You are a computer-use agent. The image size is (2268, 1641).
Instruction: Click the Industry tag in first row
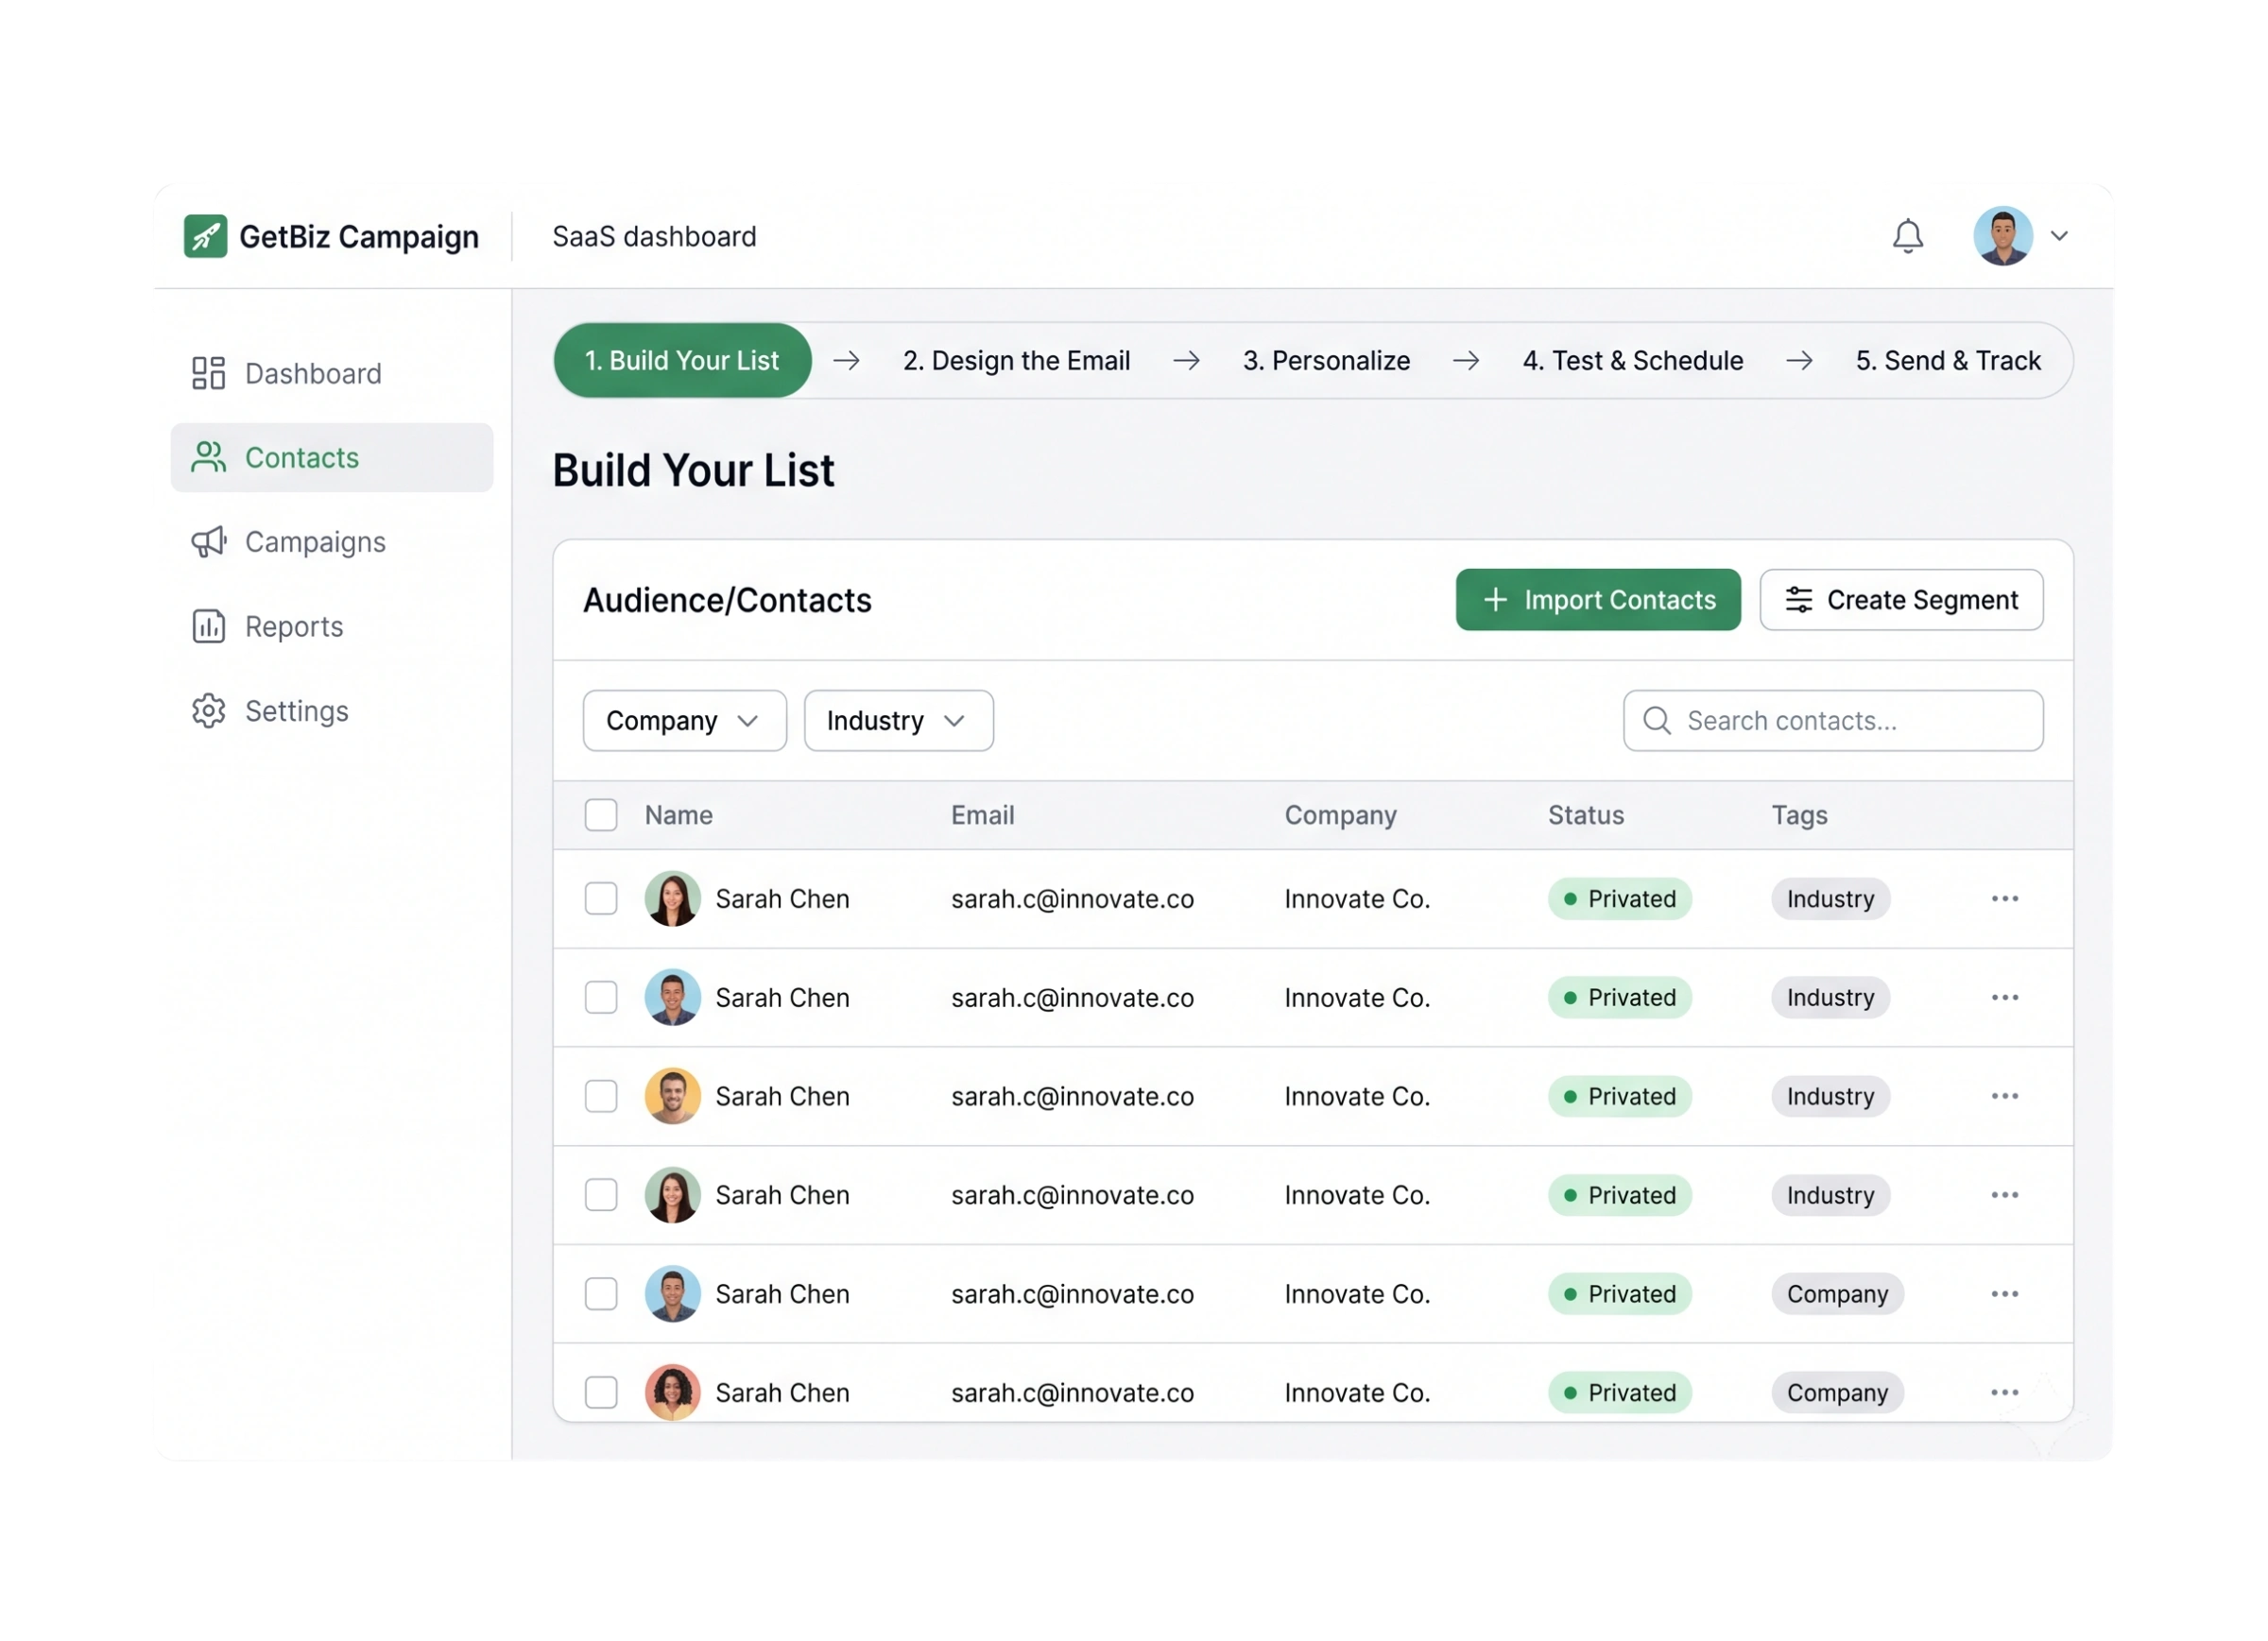pos(1830,899)
